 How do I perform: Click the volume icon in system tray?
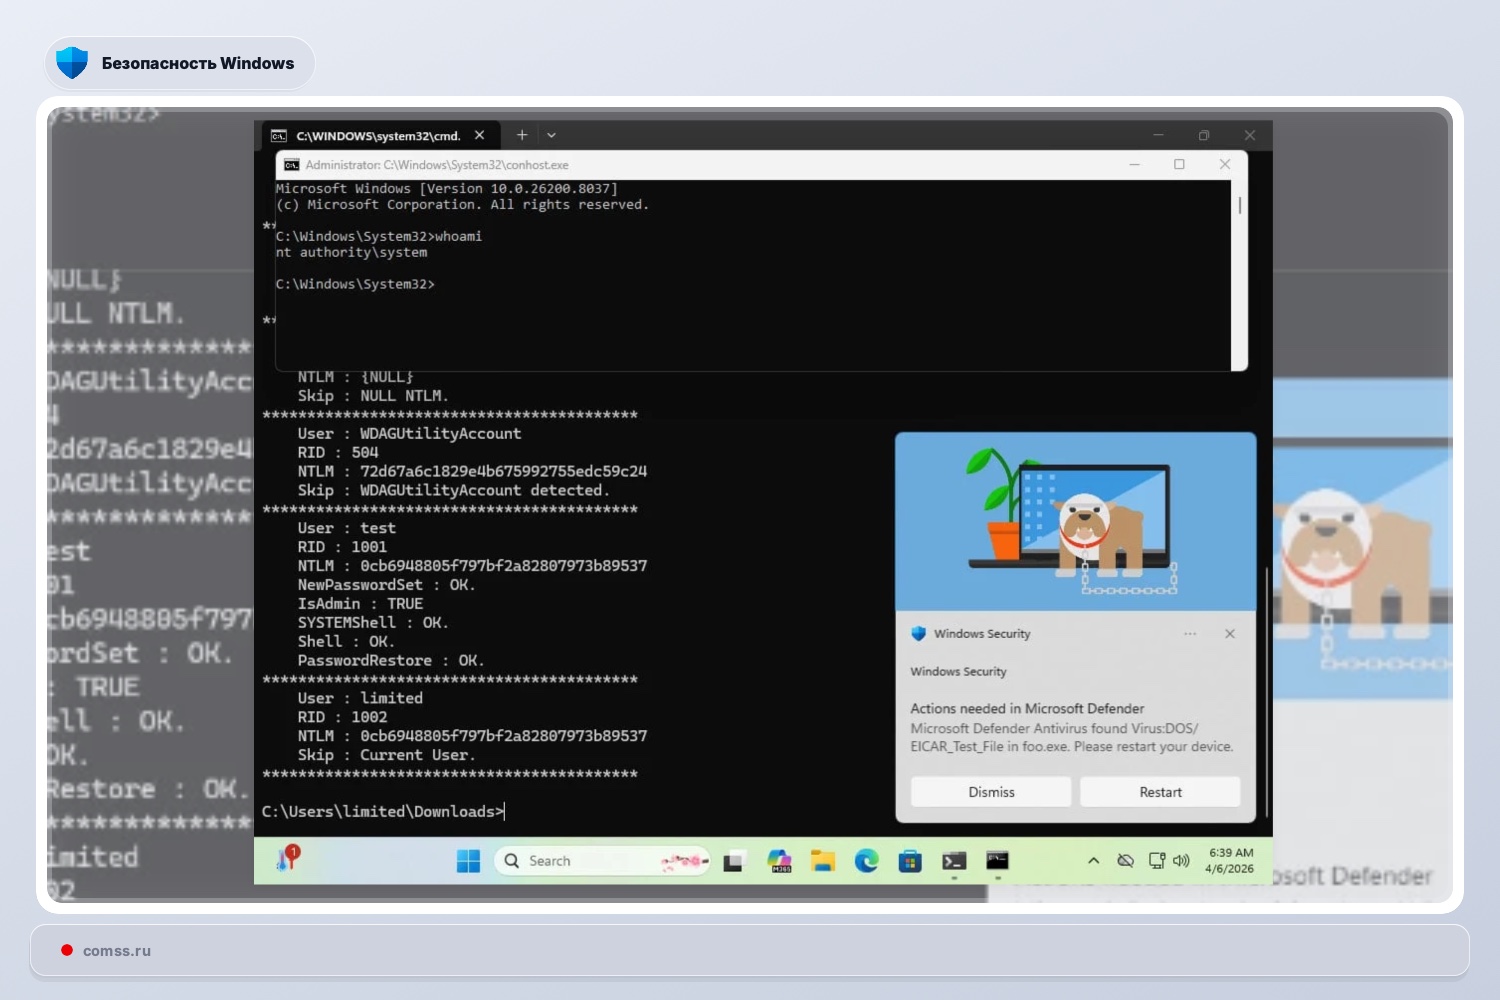1183,858
